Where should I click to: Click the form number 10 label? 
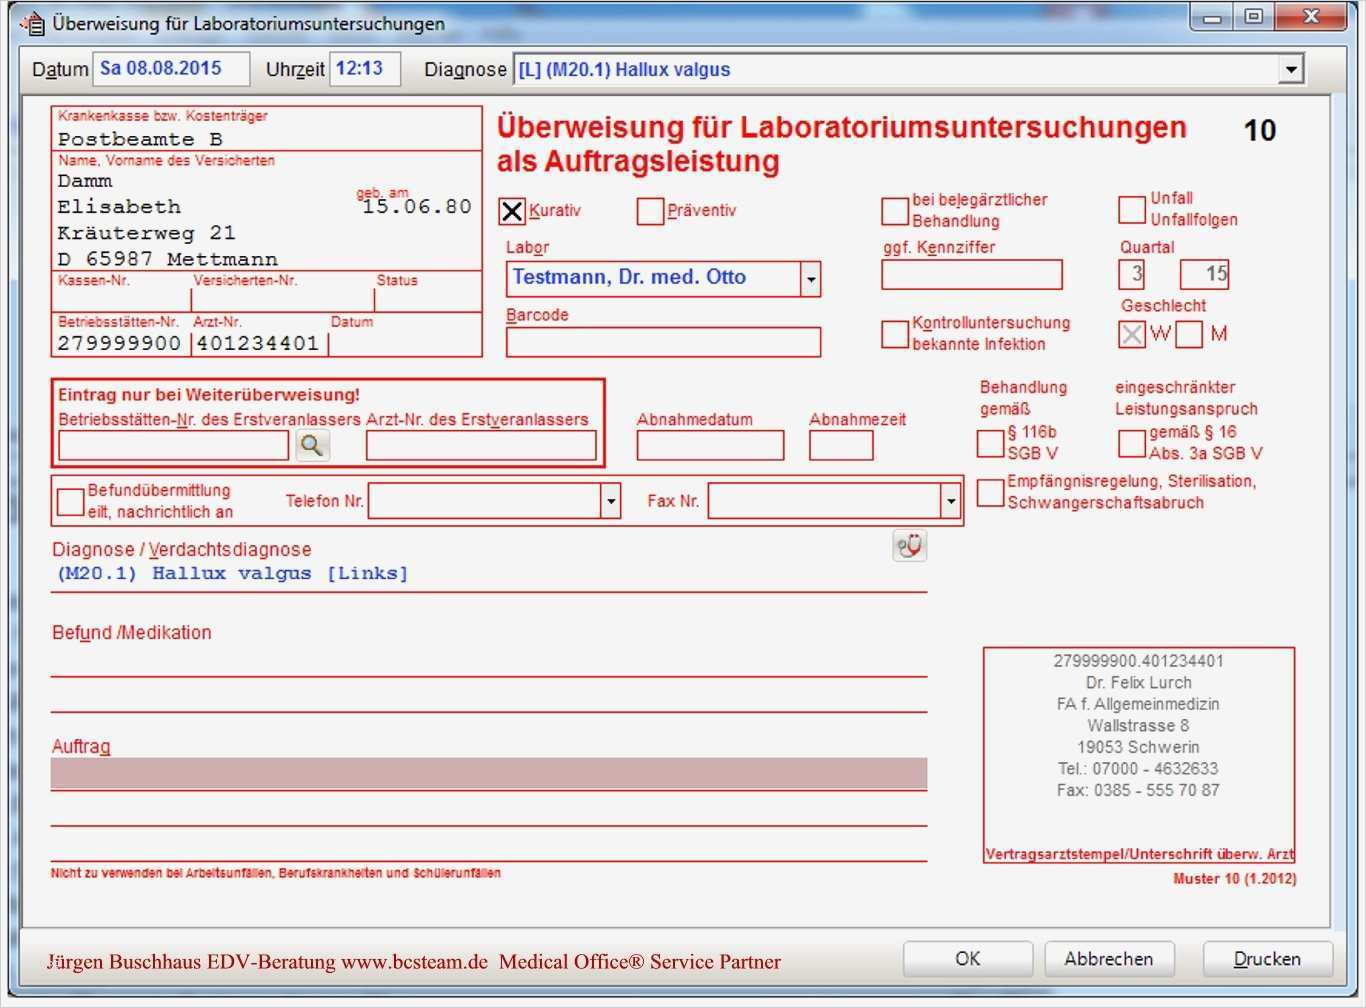coord(1260,130)
